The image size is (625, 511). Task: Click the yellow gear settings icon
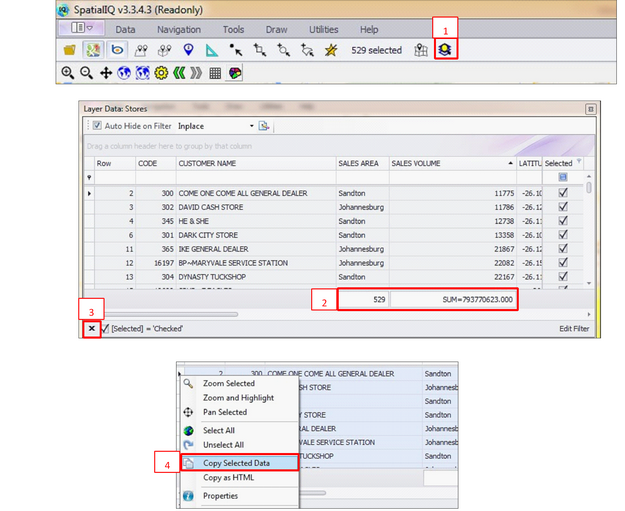[160, 73]
